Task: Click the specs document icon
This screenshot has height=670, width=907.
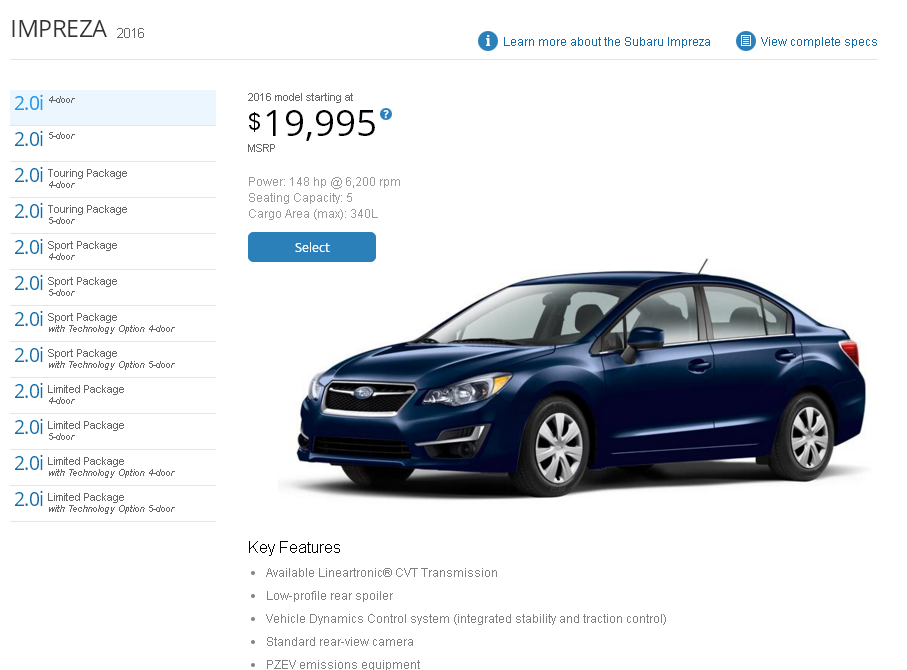Action: click(746, 41)
